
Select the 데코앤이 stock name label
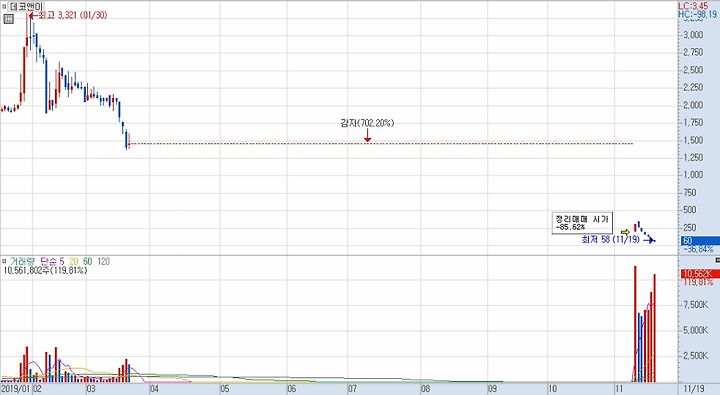point(26,7)
